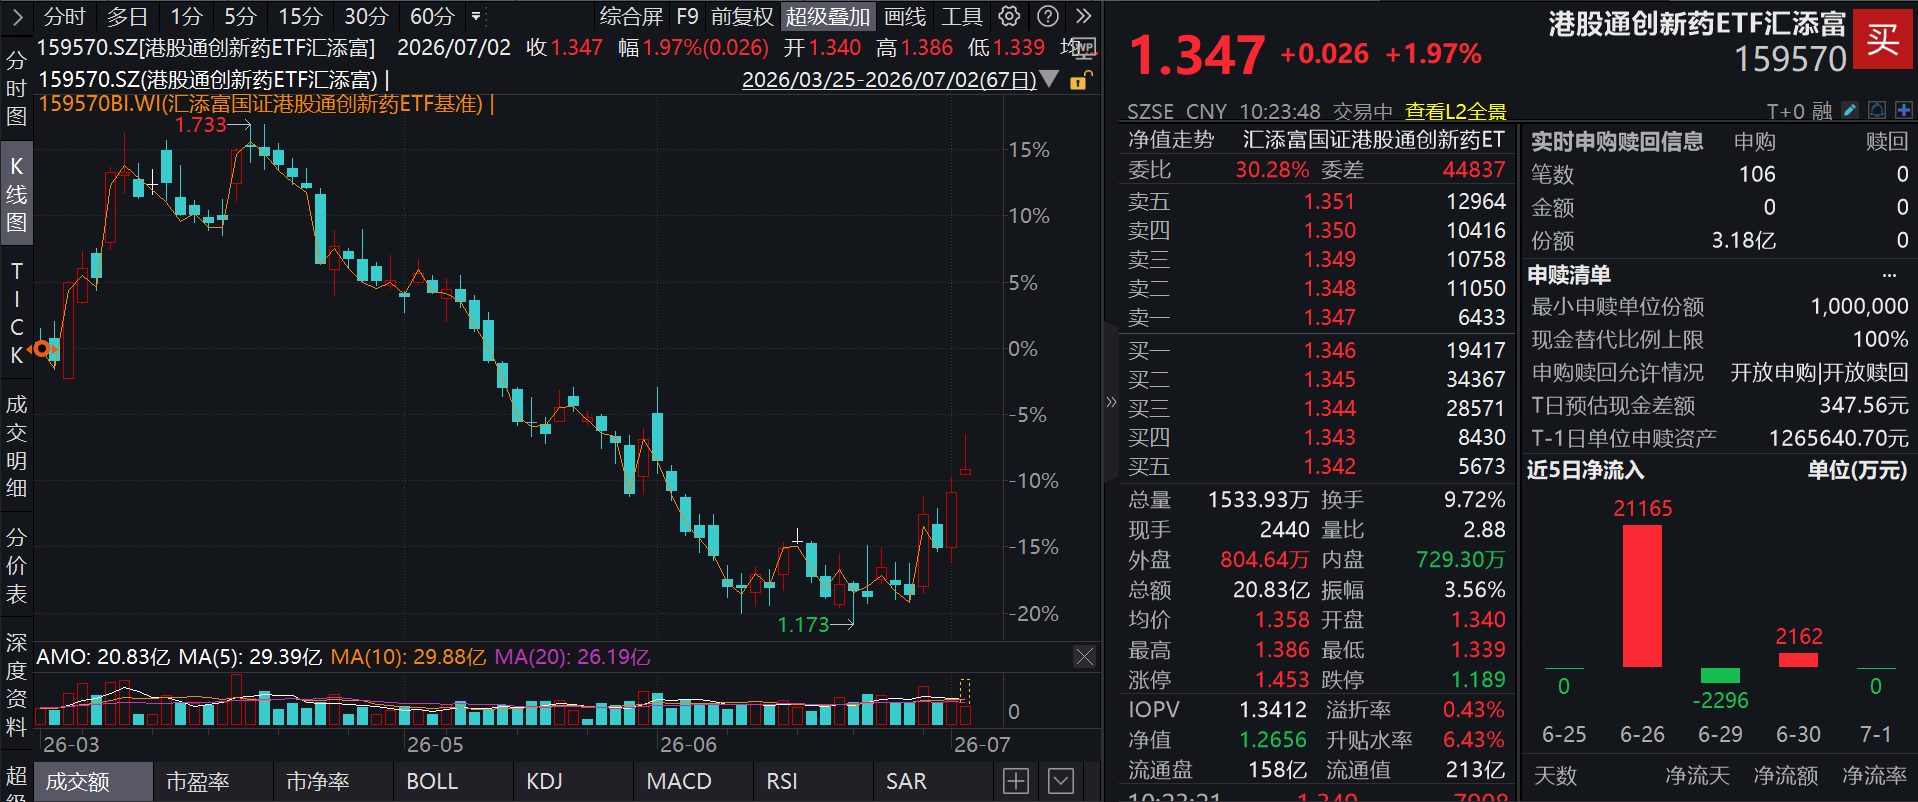Screen dimensions: 1918x802
Task: Add a new indicator panel with plus icon
Action: [1015, 781]
